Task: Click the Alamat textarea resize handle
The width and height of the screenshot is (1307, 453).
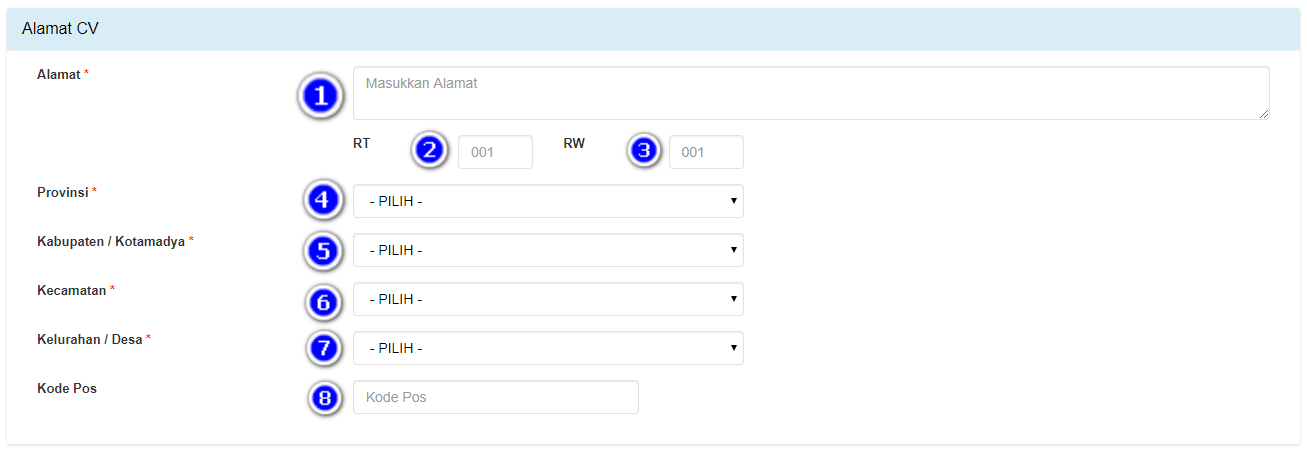Action: pyautogui.click(x=1264, y=114)
